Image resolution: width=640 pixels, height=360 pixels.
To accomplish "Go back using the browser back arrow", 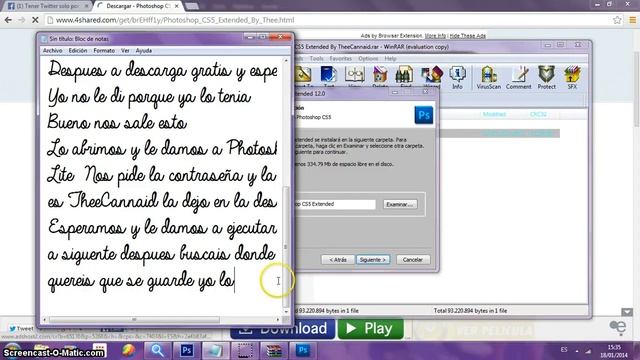I will [9, 20].
